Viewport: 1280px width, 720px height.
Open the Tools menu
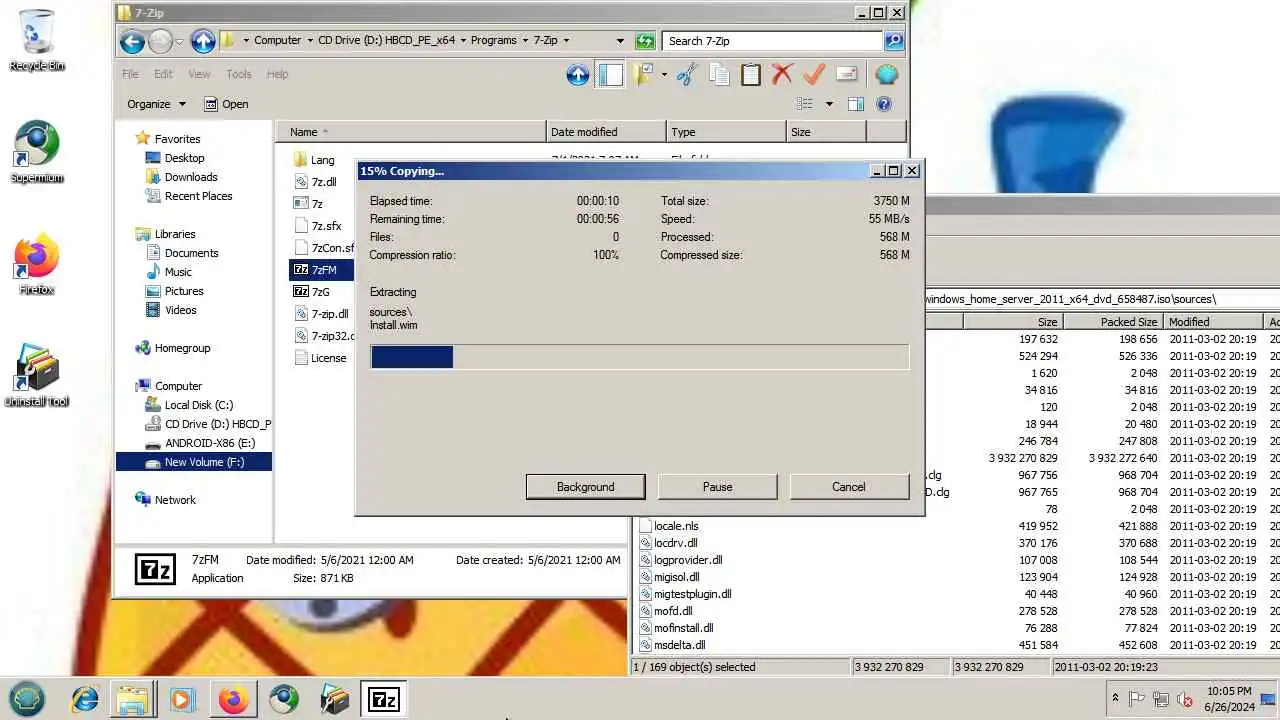coord(238,74)
